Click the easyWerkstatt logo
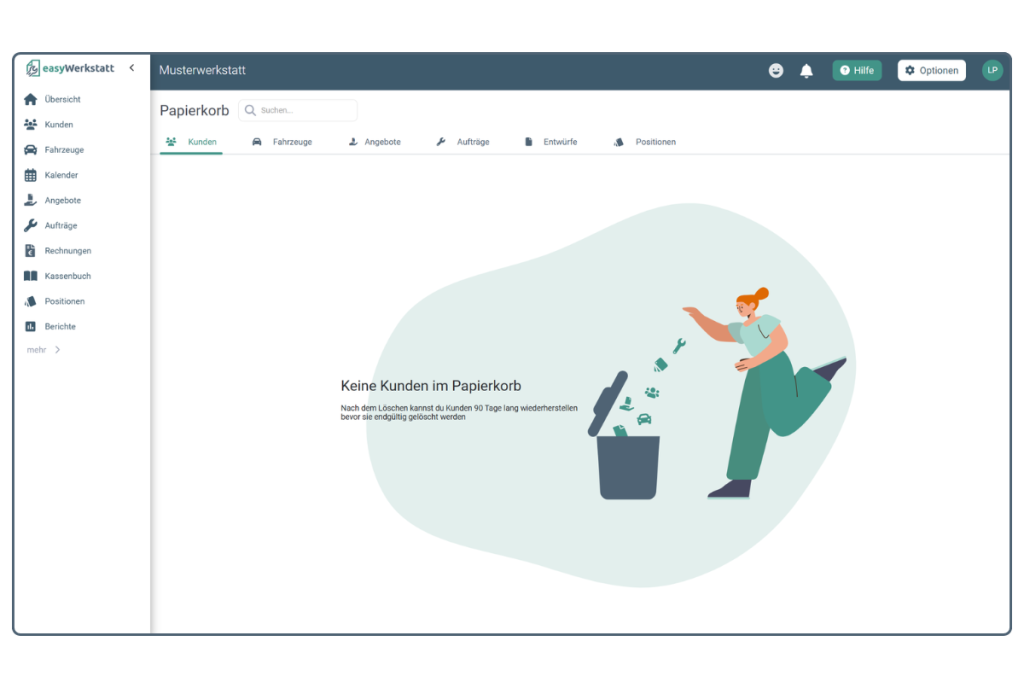The height and width of the screenshot is (688, 1024). (70, 68)
